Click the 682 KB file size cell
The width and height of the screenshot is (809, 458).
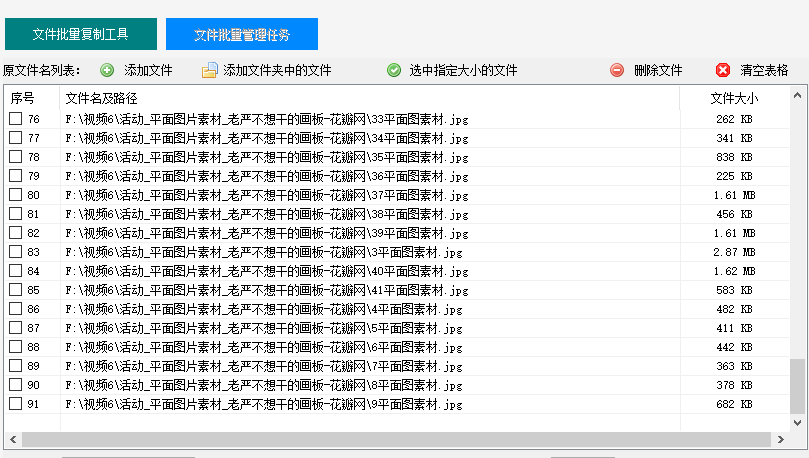(734, 404)
